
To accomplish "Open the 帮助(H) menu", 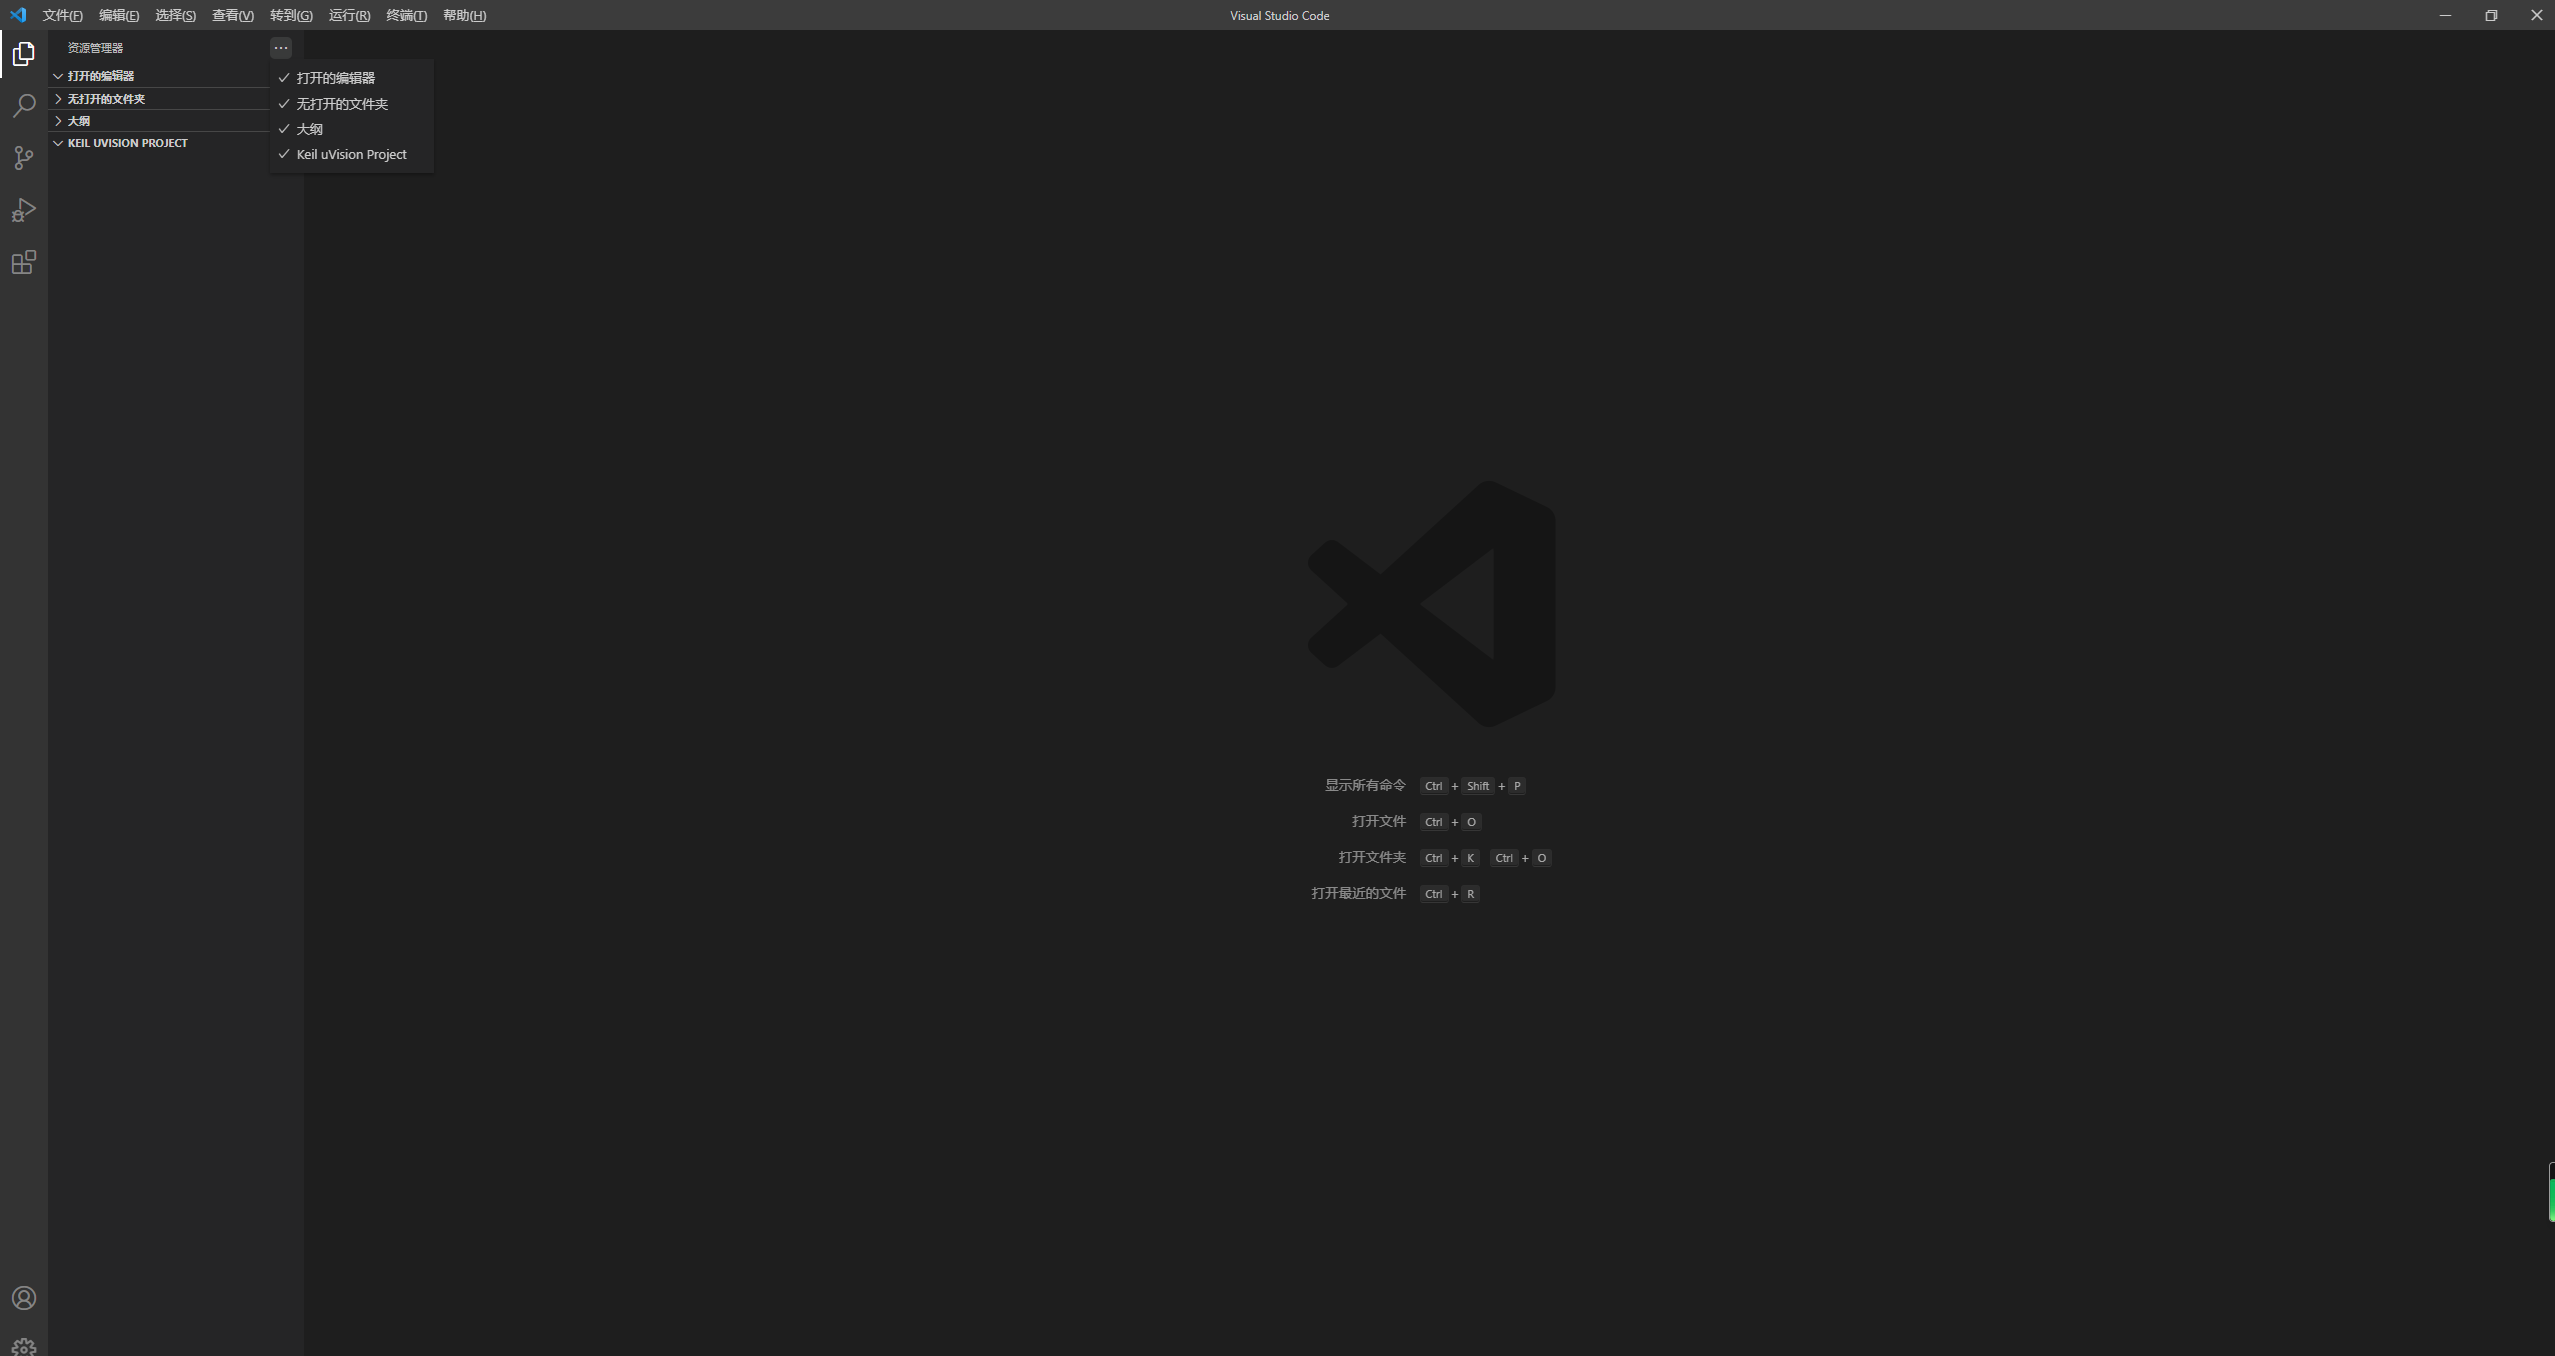I will click(x=464, y=15).
